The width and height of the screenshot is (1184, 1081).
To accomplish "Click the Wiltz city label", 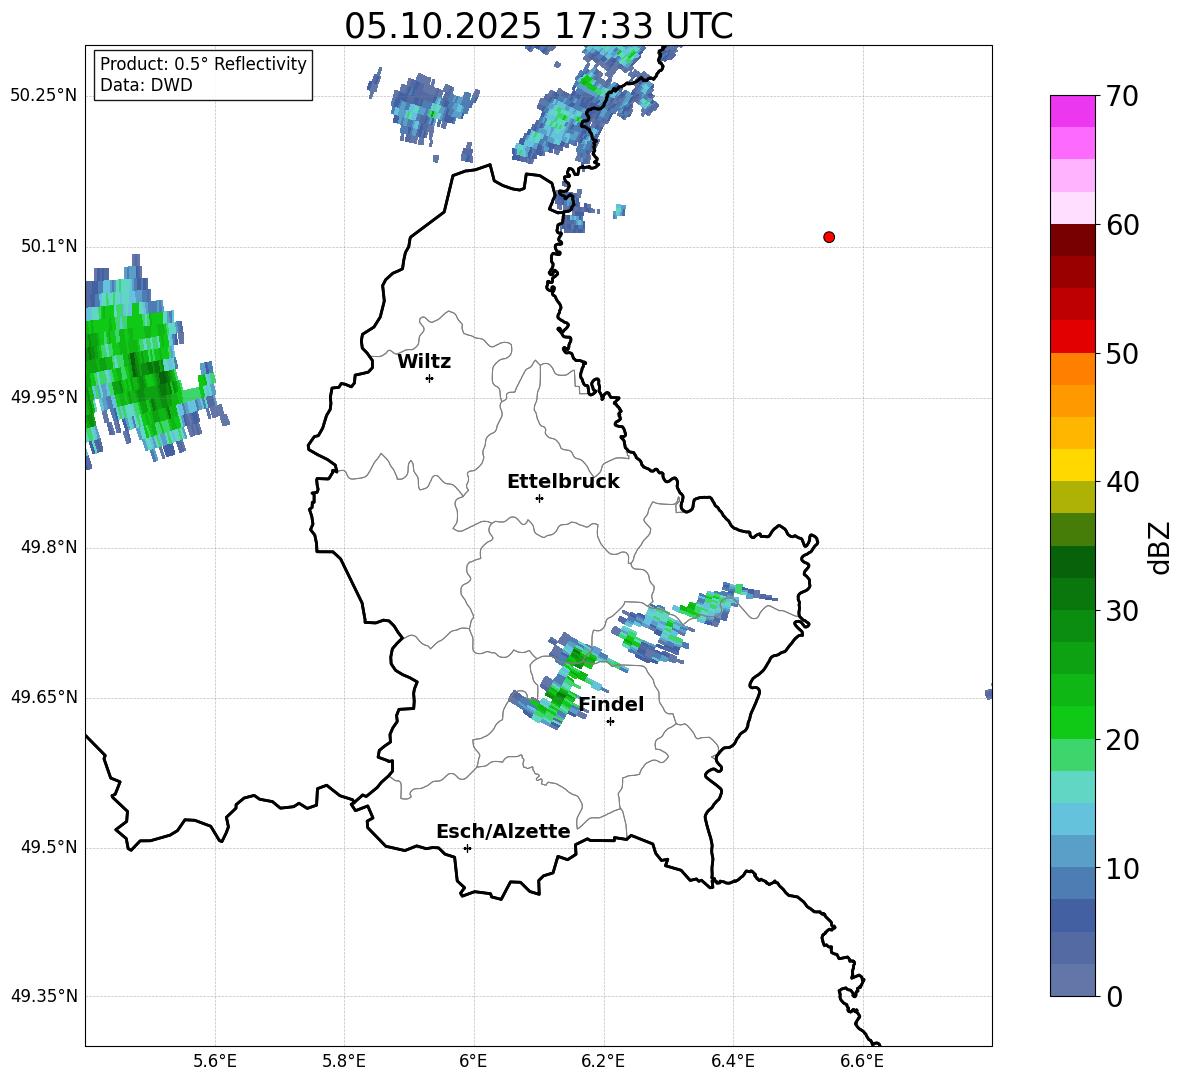I will pos(424,362).
